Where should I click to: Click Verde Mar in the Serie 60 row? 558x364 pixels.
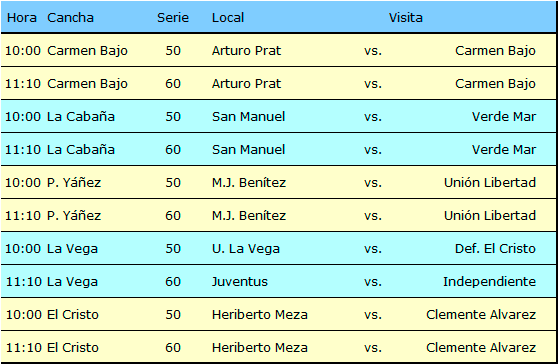tap(504, 150)
